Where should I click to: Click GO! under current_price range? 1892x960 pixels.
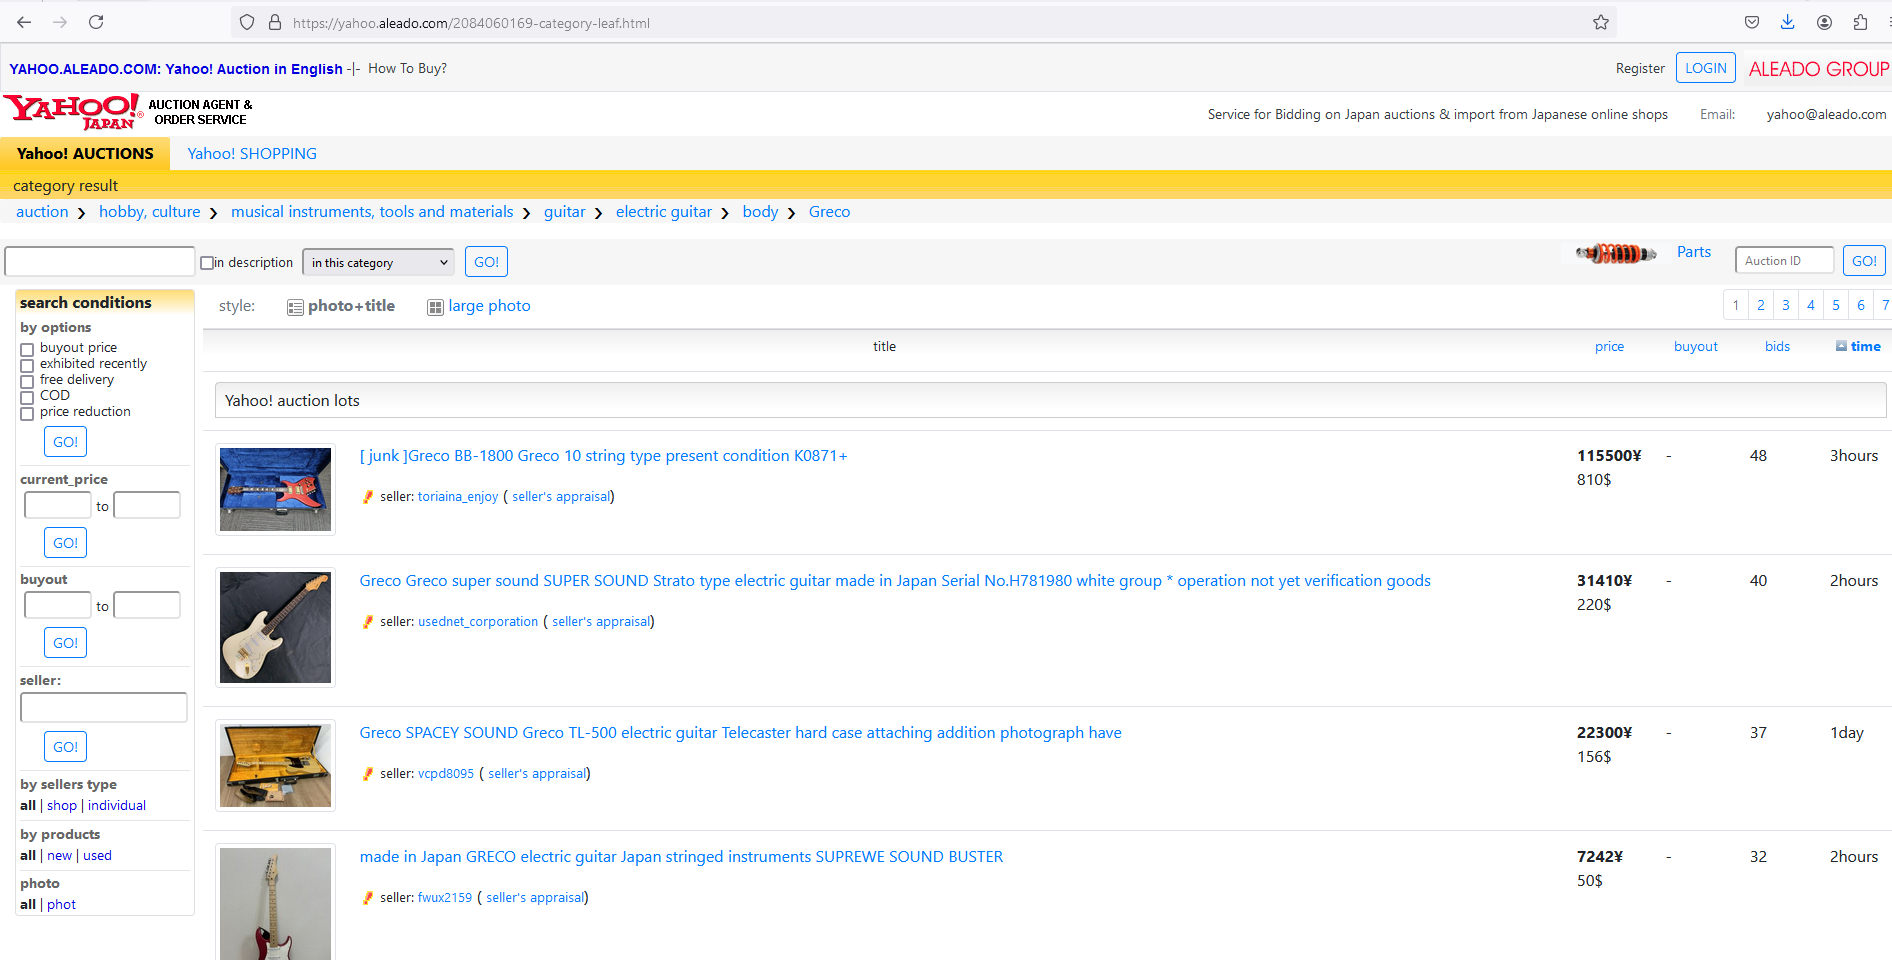tap(65, 543)
